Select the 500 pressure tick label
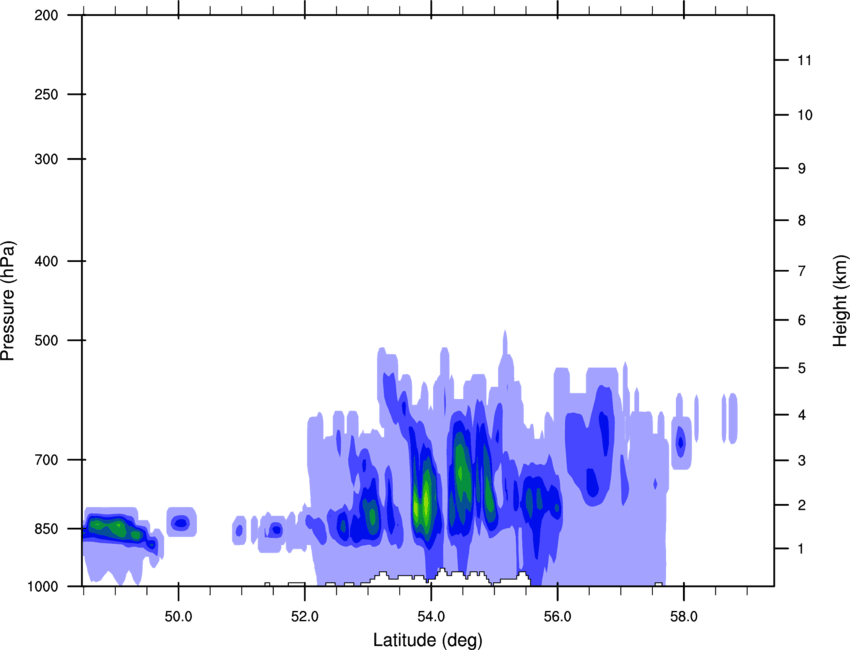The height and width of the screenshot is (650, 850). (x=46, y=340)
